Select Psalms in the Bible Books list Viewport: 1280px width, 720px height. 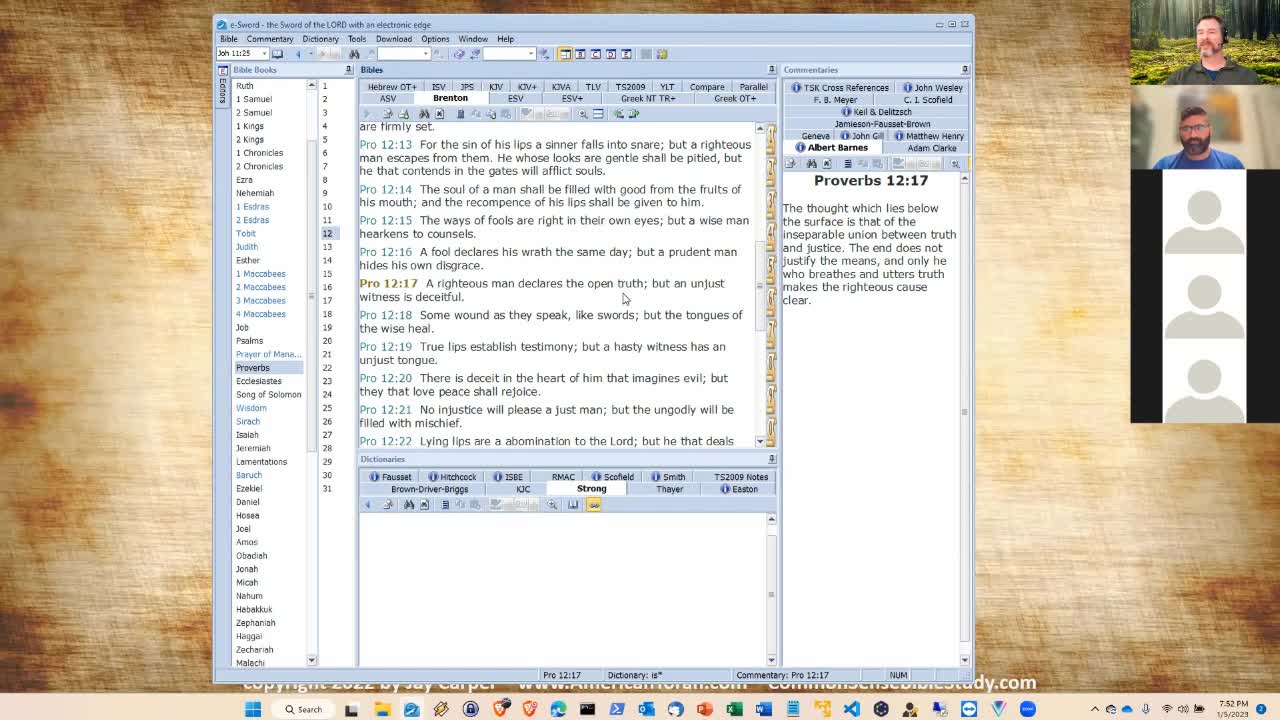point(249,341)
